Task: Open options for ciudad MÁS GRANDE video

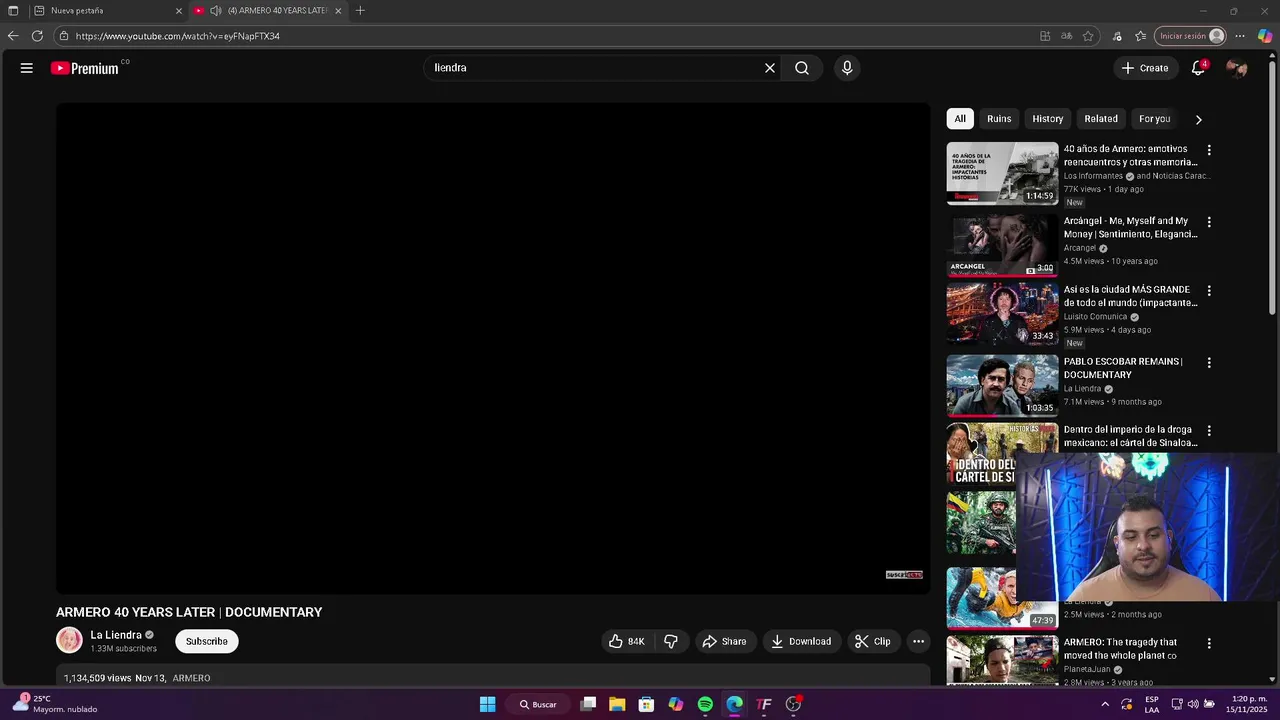Action: [1209, 291]
